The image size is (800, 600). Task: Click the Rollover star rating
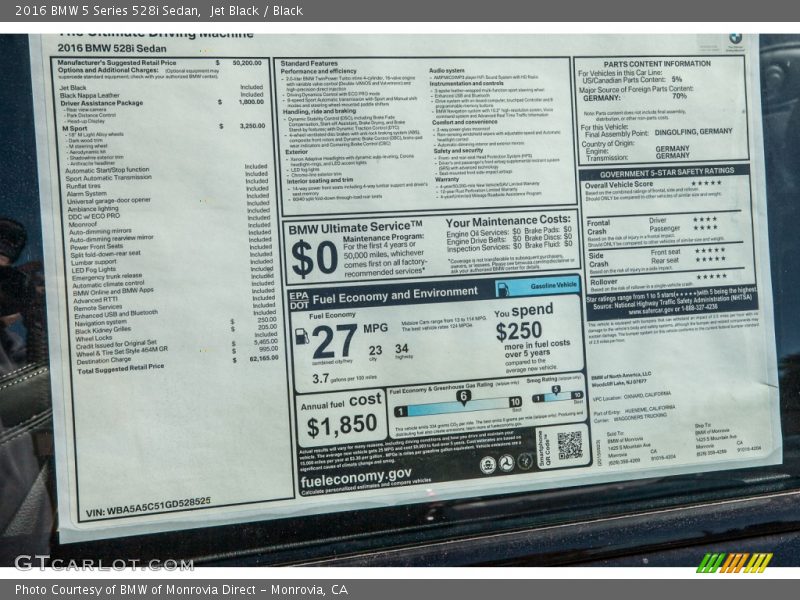click(711, 276)
